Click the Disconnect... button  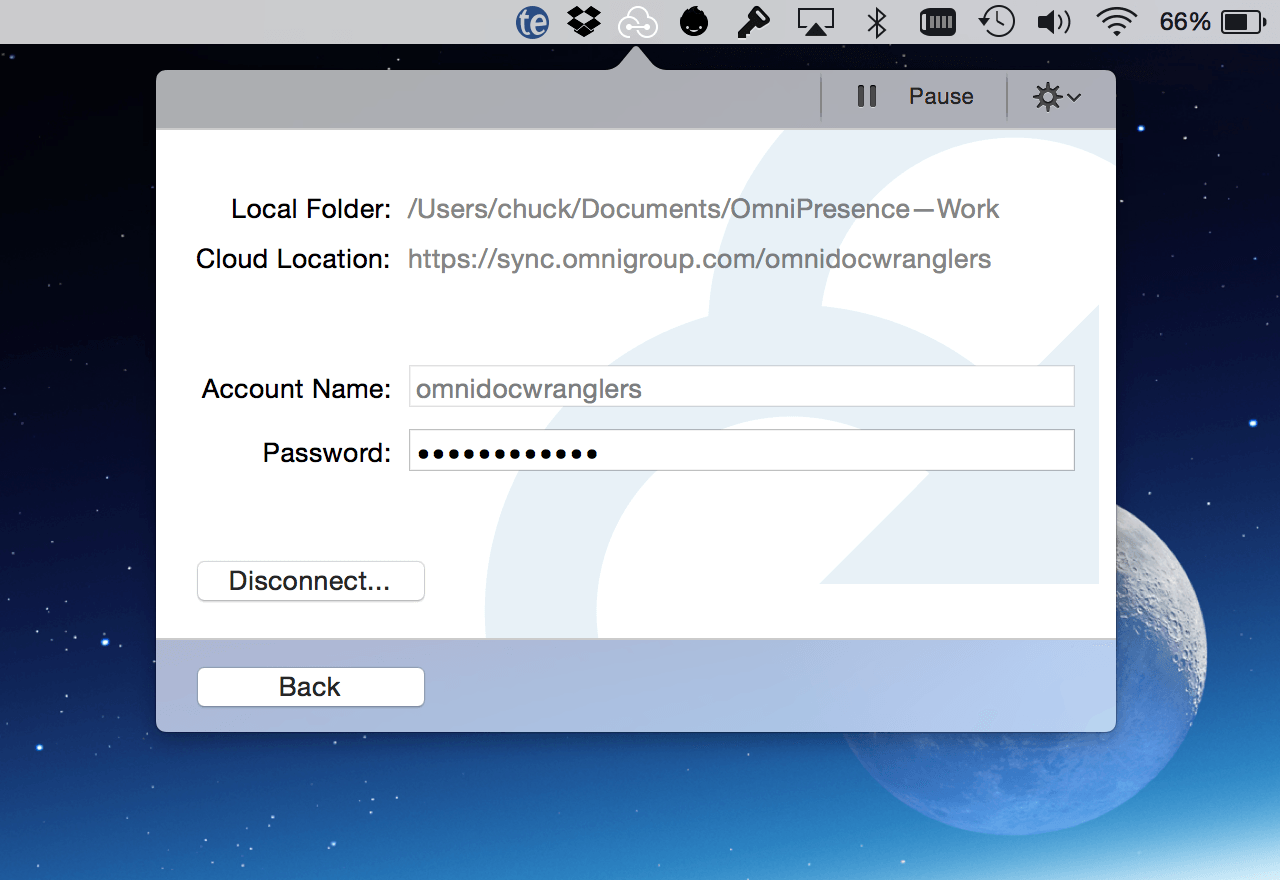point(311,581)
